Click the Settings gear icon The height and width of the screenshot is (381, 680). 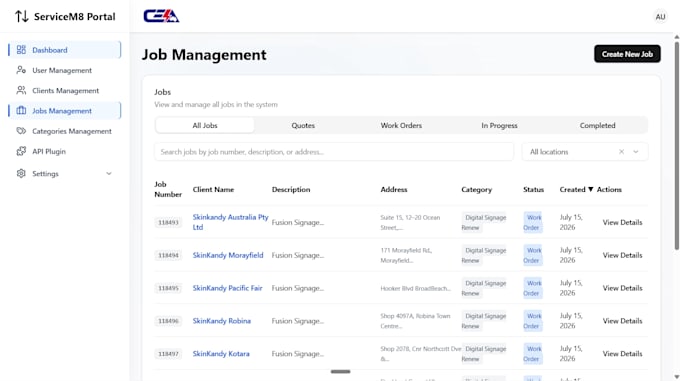(x=21, y=173)
